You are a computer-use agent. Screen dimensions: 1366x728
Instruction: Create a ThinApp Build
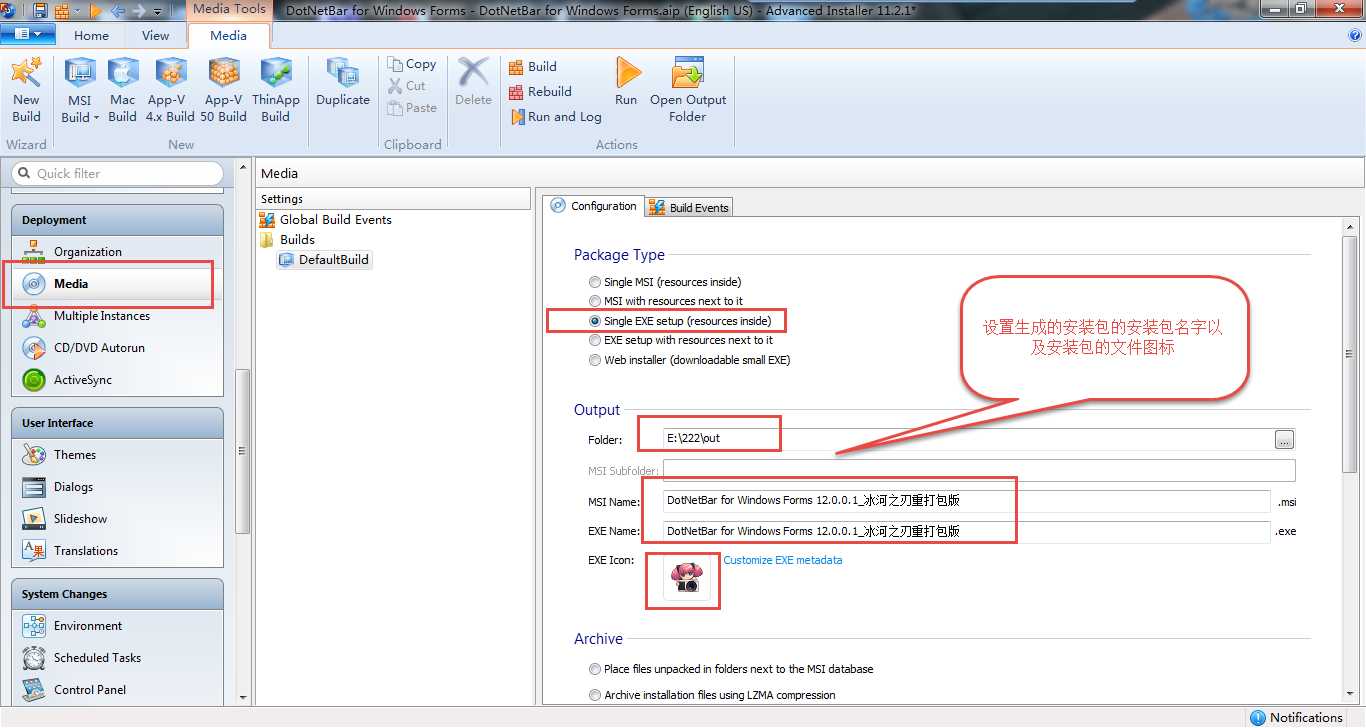(276, 90)
